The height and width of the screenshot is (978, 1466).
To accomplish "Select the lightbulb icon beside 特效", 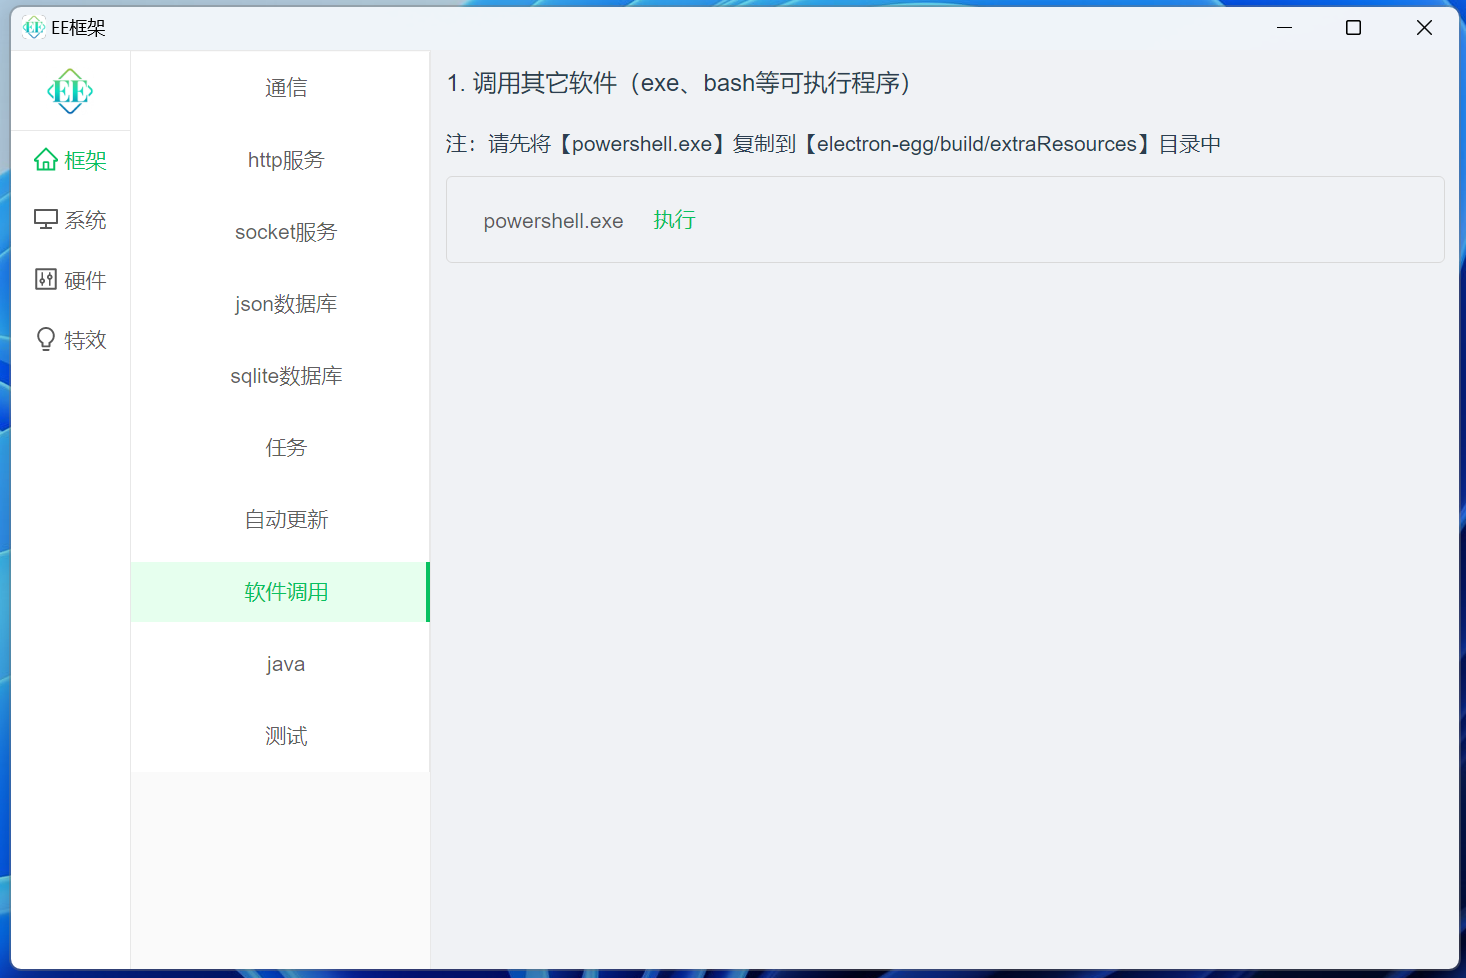I will (x=46, y=340).
